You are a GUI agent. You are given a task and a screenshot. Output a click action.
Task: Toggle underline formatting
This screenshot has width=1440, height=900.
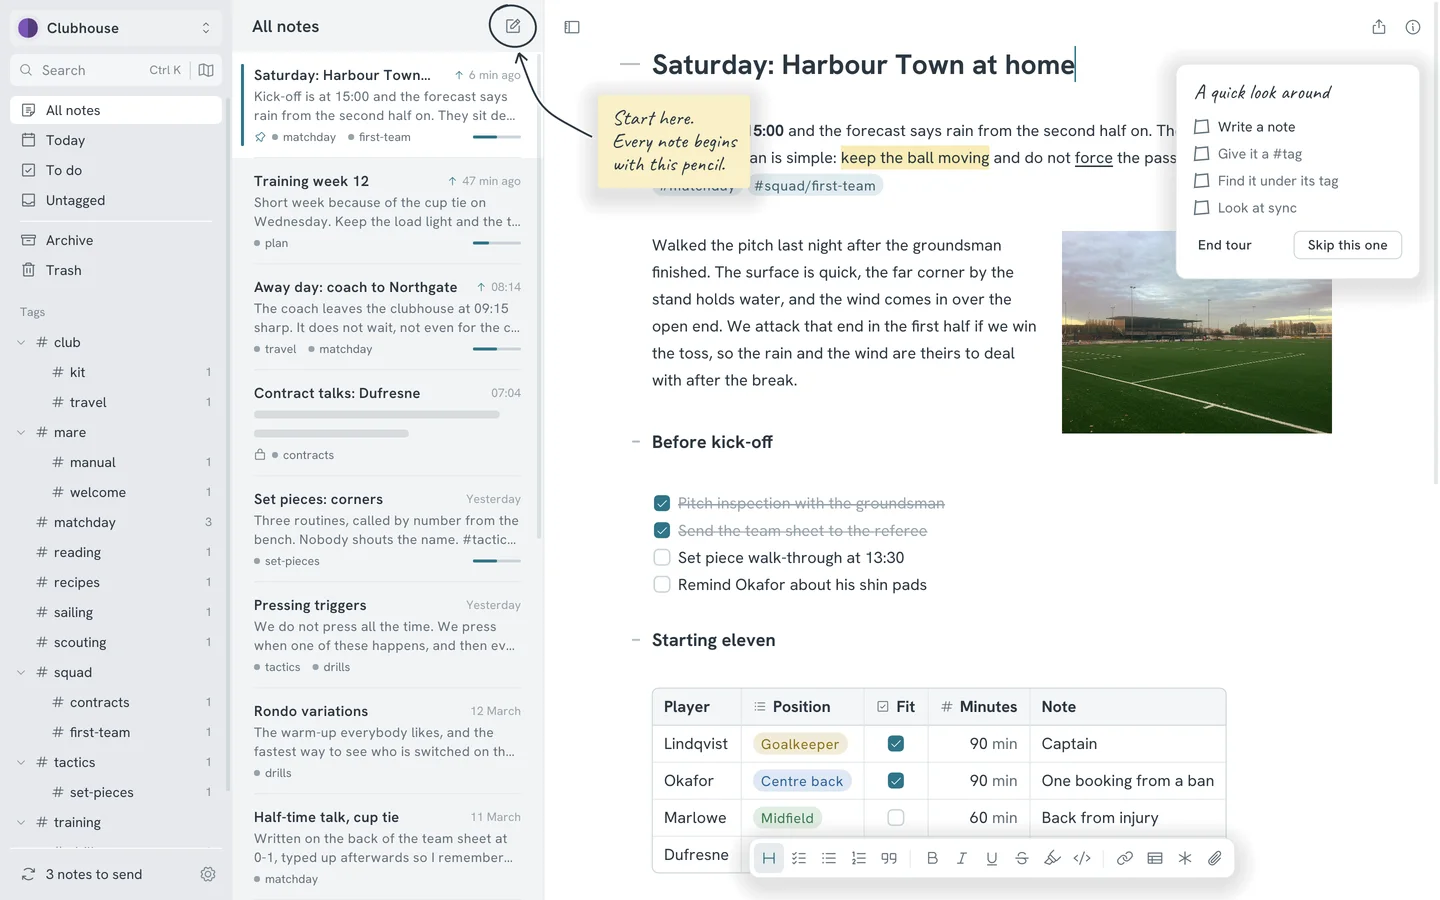(x=992, y=858)
